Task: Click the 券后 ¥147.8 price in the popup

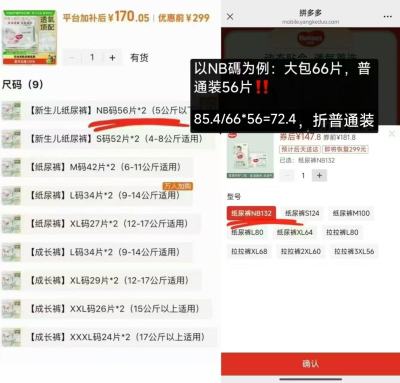Action: click(300, 137)
